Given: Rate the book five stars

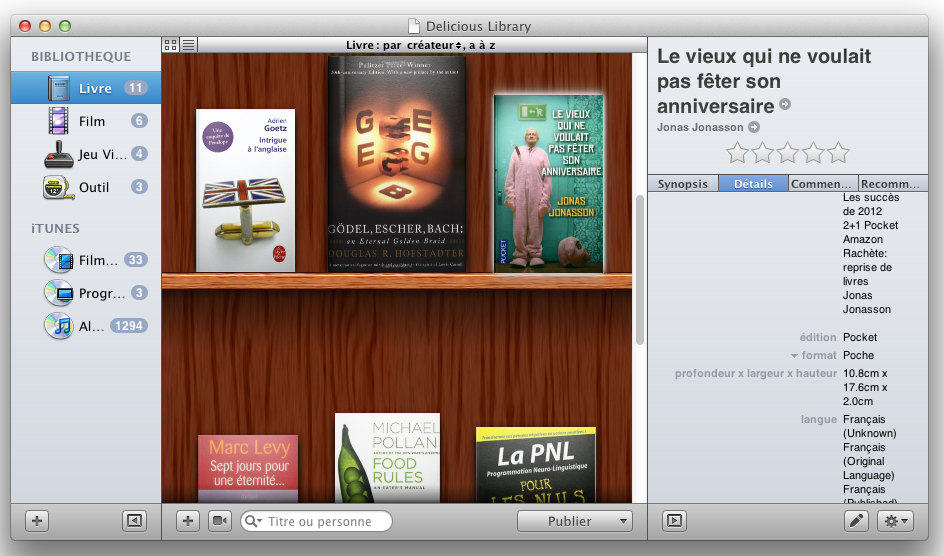Looking at the screenshot, I should (838, 153).
